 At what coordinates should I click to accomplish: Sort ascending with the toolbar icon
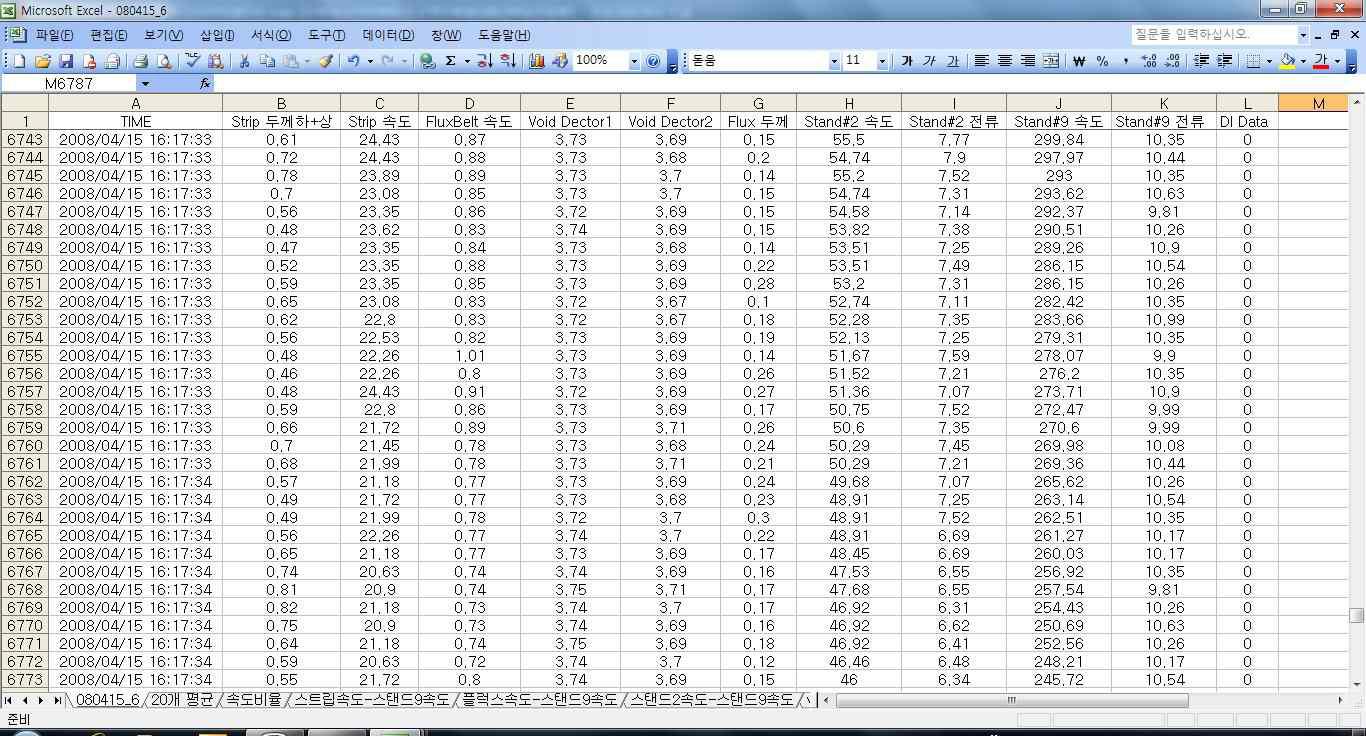click(484, 61)
